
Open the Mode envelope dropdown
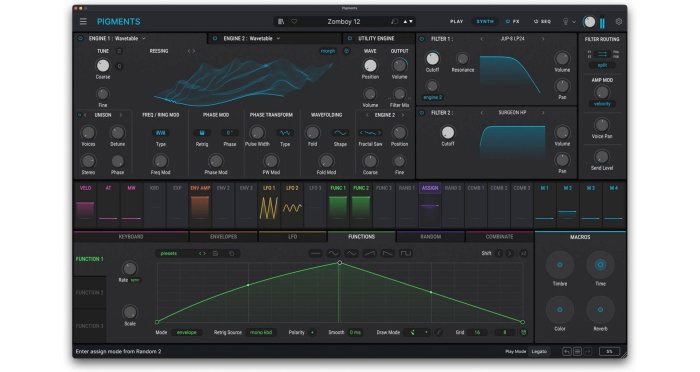click(187, 332)
